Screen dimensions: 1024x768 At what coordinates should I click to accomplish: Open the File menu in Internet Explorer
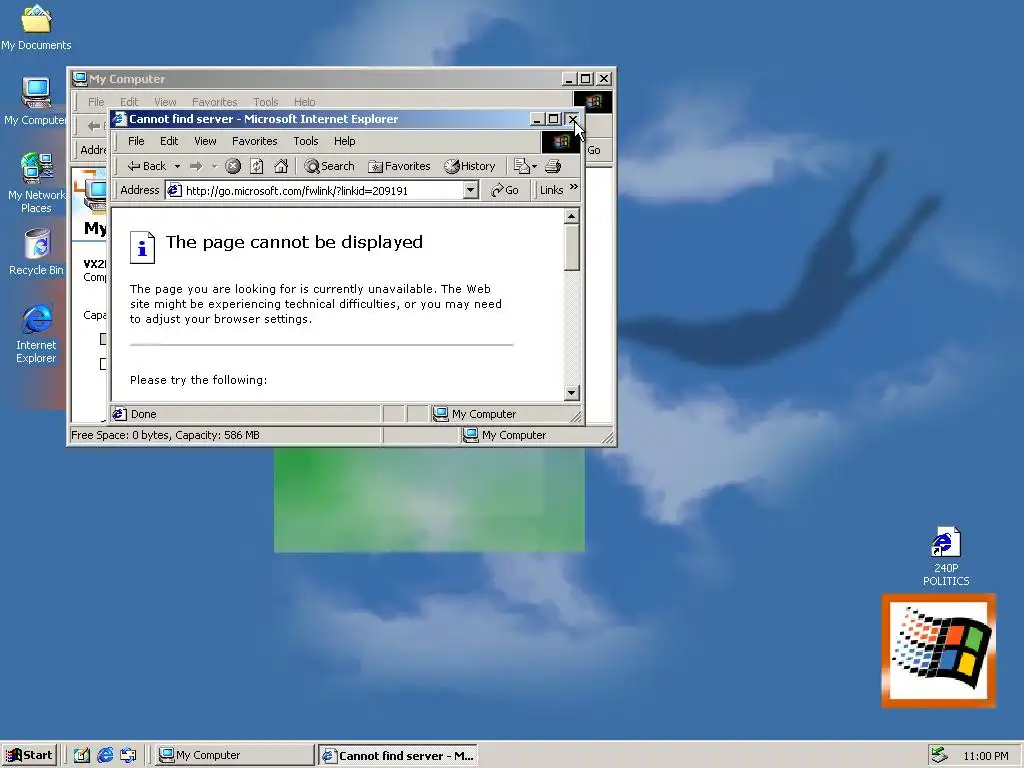(x=136, y=141)
